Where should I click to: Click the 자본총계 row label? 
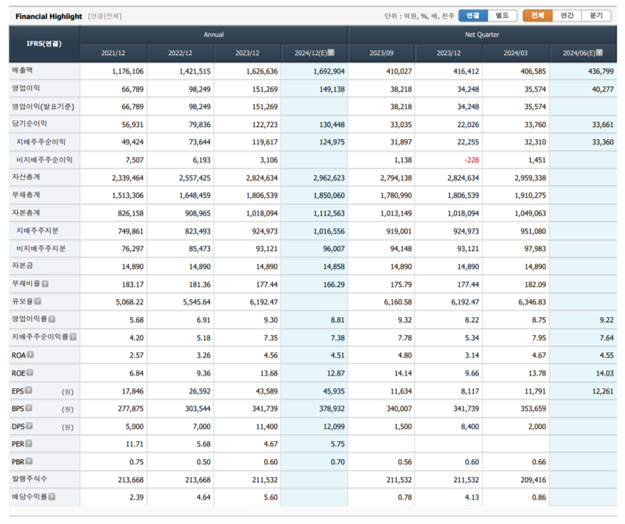tap(26, 213)
